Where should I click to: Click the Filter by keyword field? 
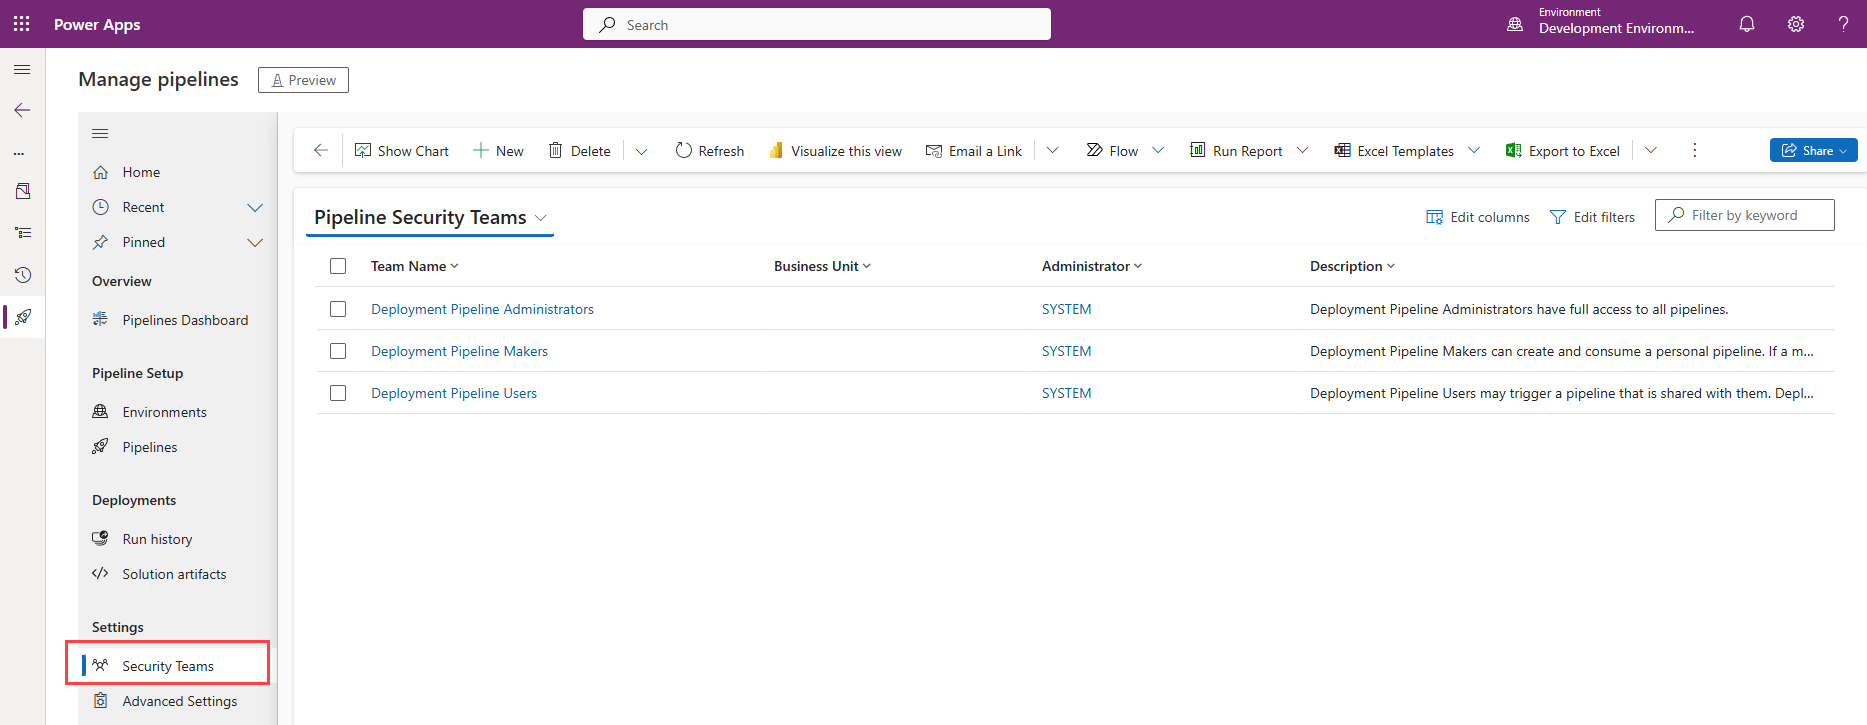(x=1744, y=215)
